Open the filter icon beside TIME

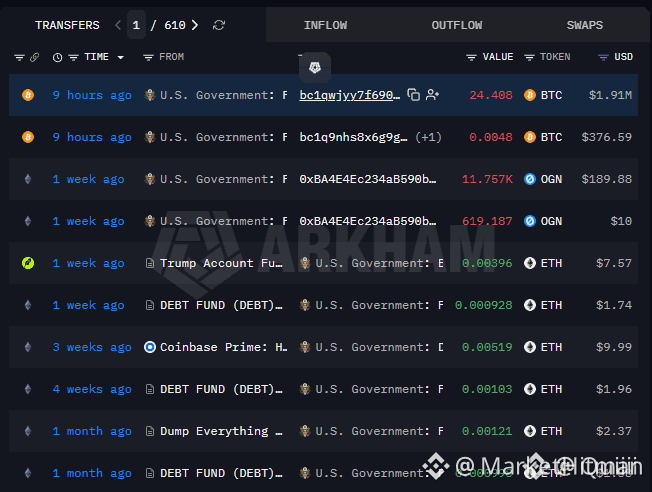tap(73, 57)
